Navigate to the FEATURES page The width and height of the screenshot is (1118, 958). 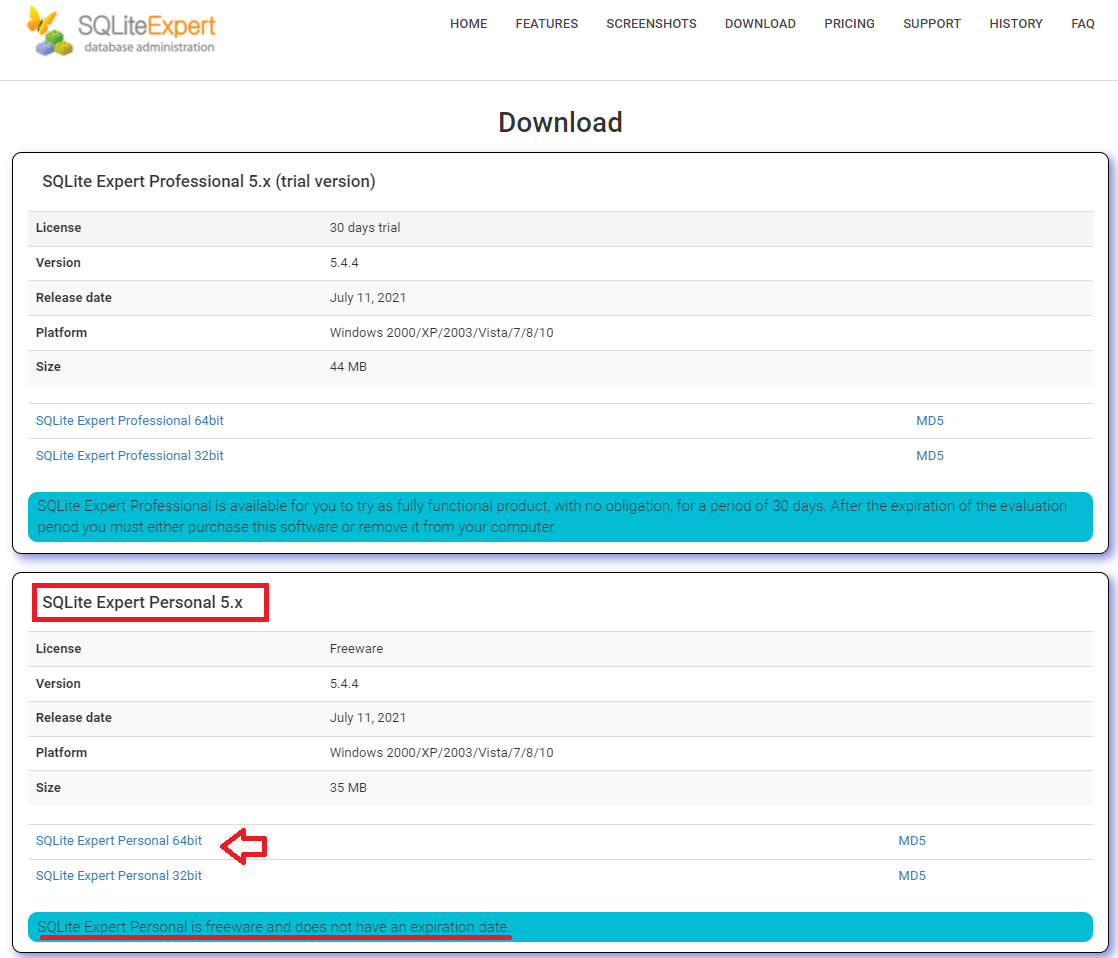pos(546,23)
